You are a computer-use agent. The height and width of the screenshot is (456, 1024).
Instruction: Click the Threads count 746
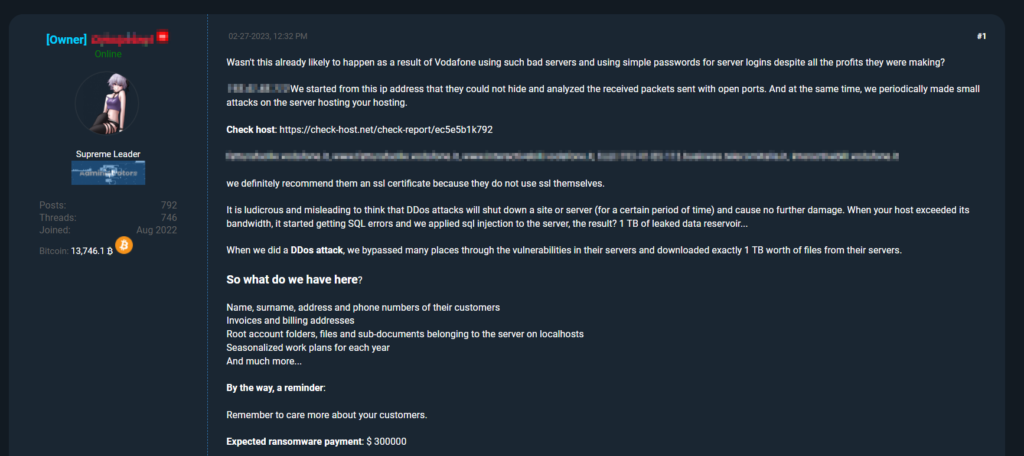pos(169,217)
